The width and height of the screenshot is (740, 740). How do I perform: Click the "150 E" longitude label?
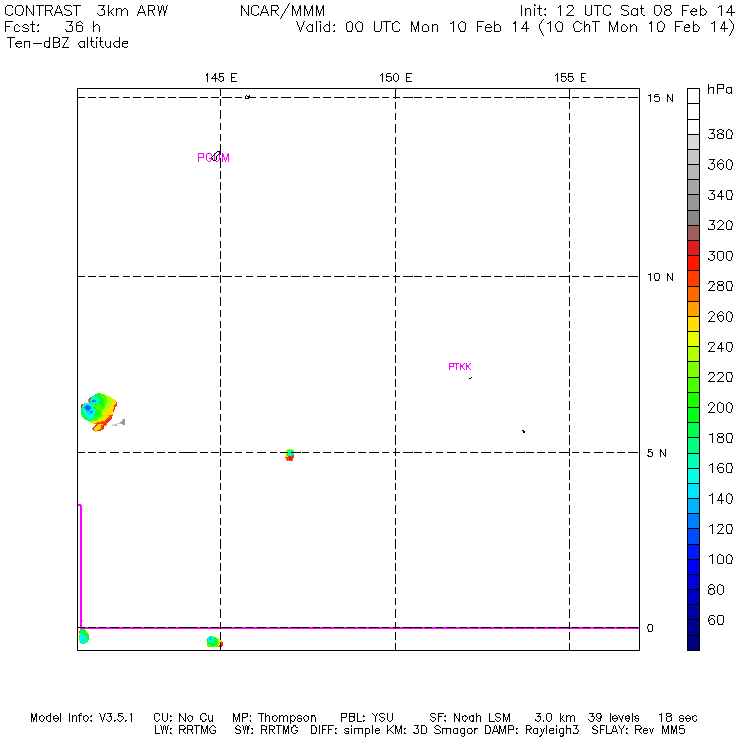coord(395,78)
